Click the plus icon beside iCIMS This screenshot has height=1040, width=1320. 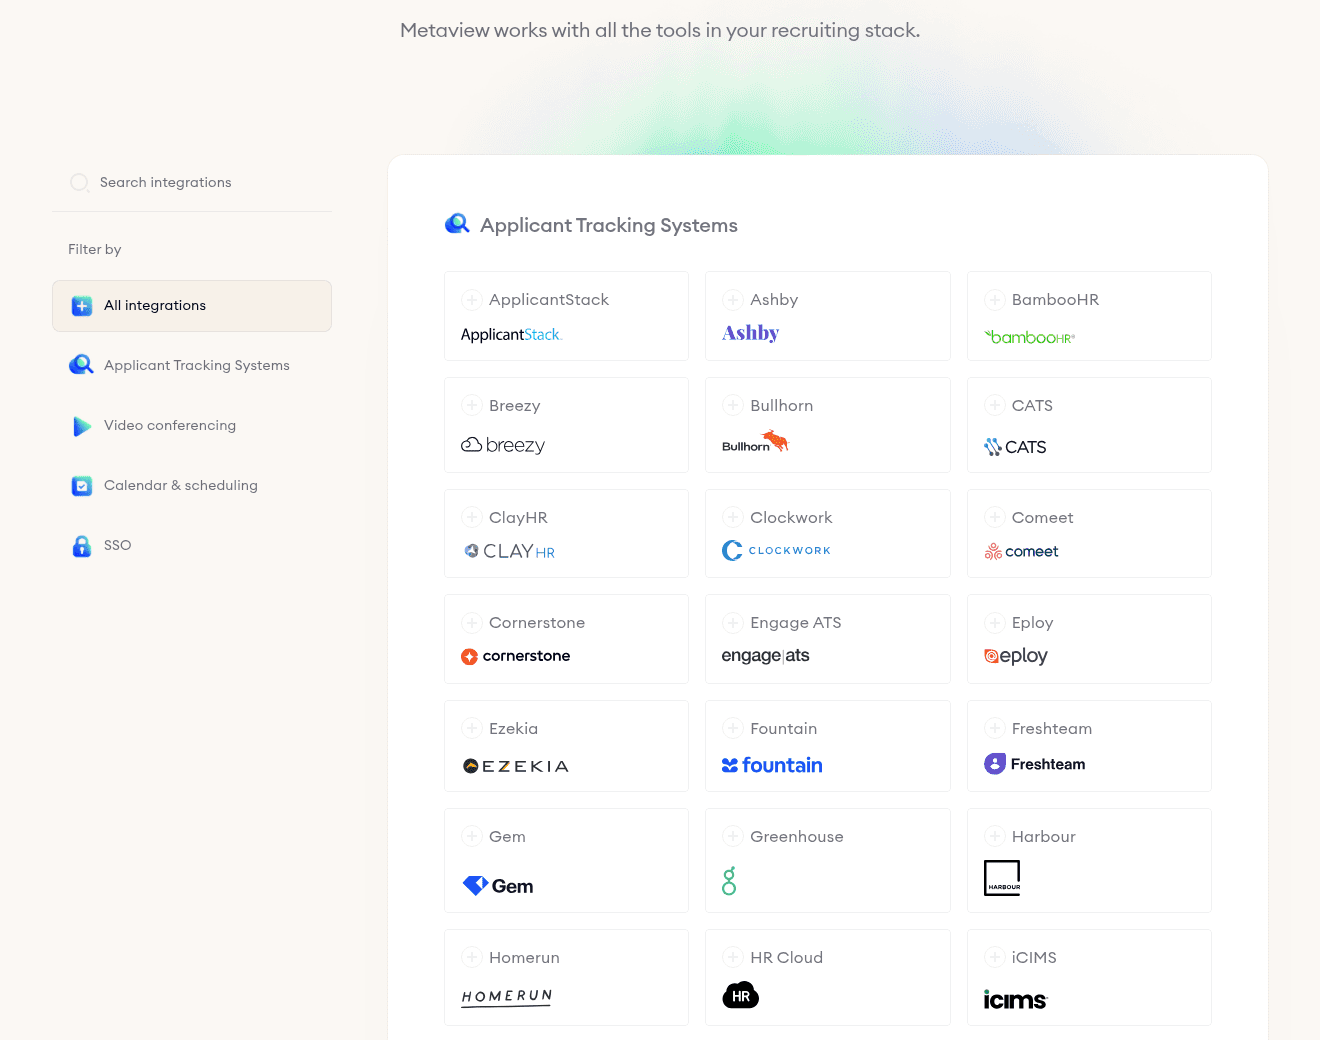point(994,958)
